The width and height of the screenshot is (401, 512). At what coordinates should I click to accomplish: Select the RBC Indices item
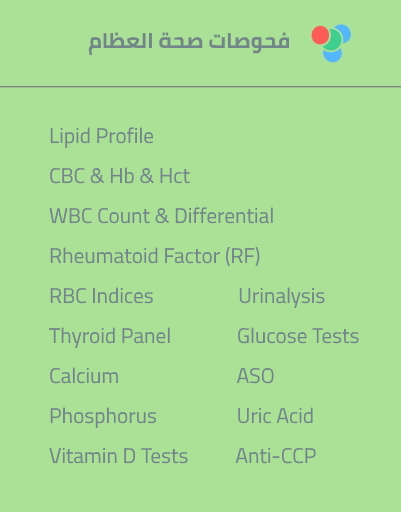(101, 296)
